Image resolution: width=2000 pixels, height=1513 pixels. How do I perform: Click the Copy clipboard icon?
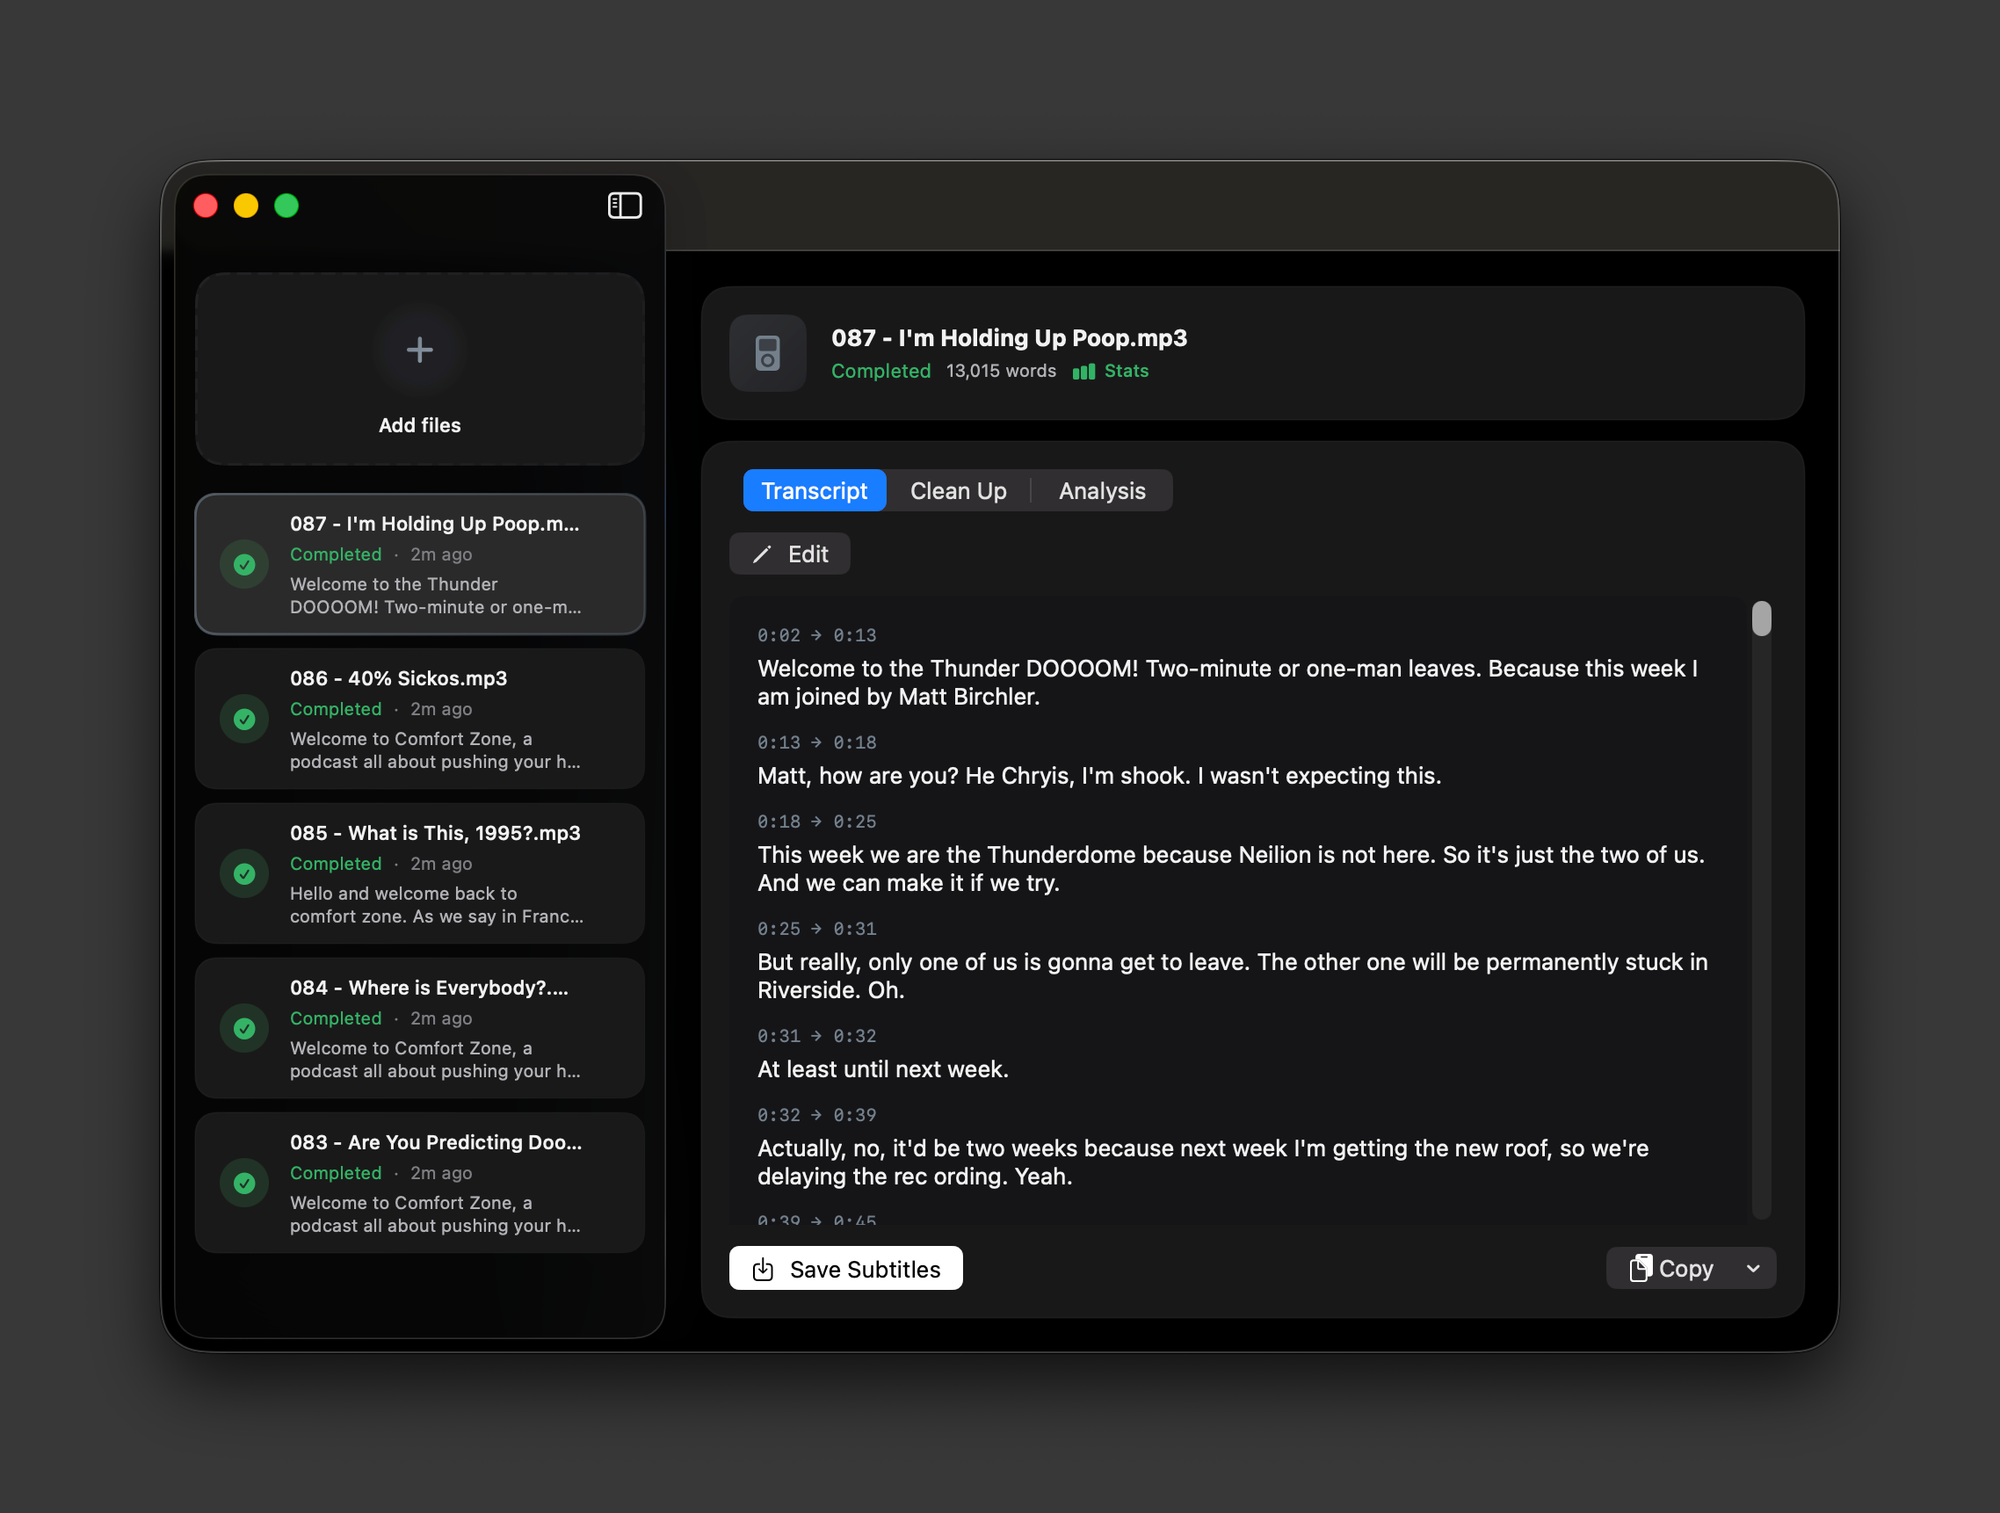coord(1640,1268)
